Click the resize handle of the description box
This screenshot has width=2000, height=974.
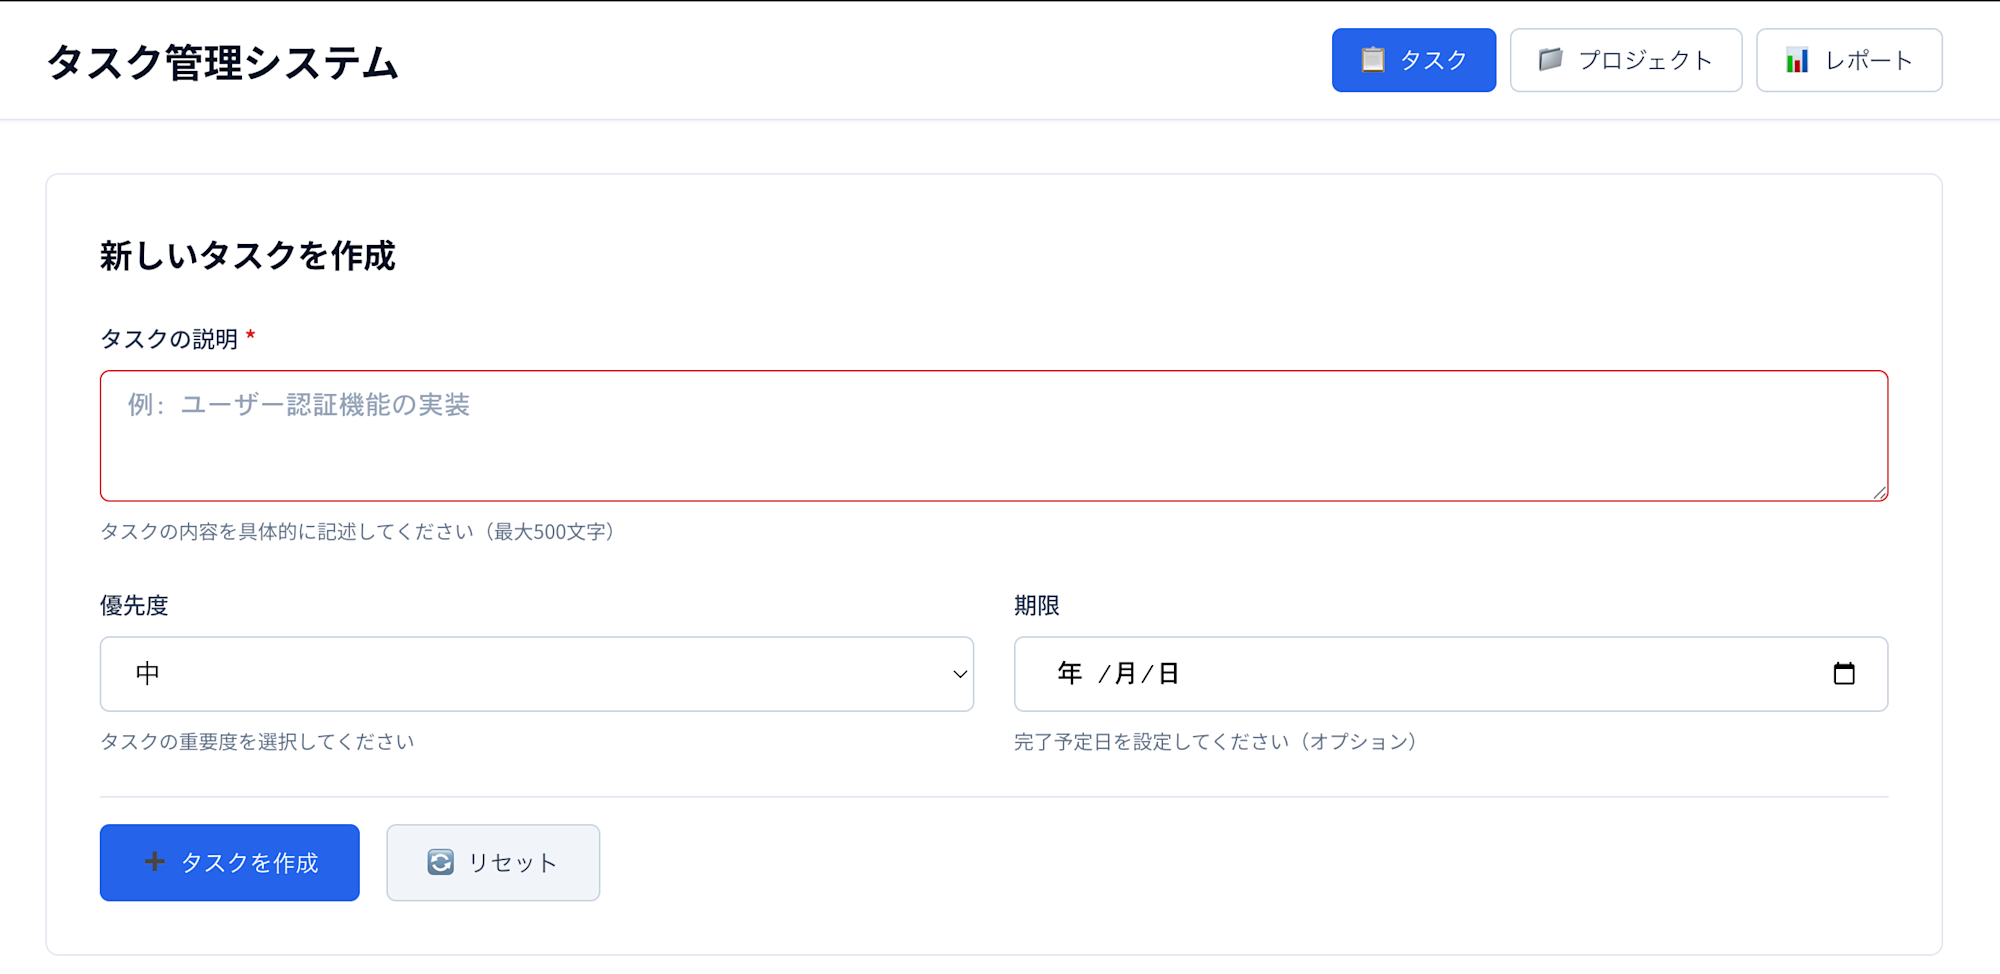coord(1880,492)
